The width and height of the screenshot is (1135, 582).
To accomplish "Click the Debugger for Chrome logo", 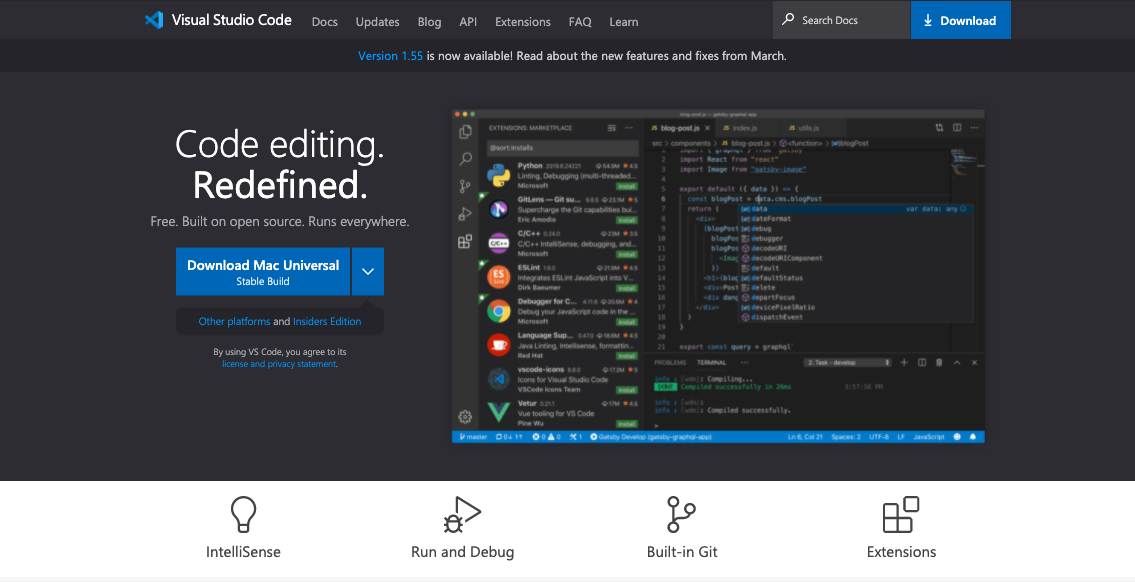I will pos(499,311).
